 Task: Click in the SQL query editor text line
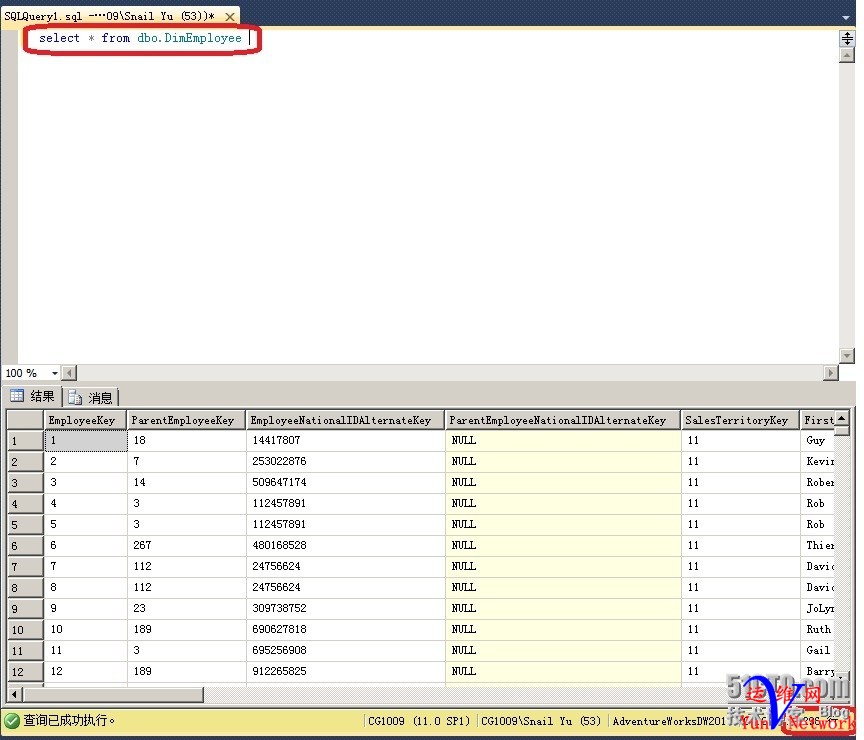point(140,38)
